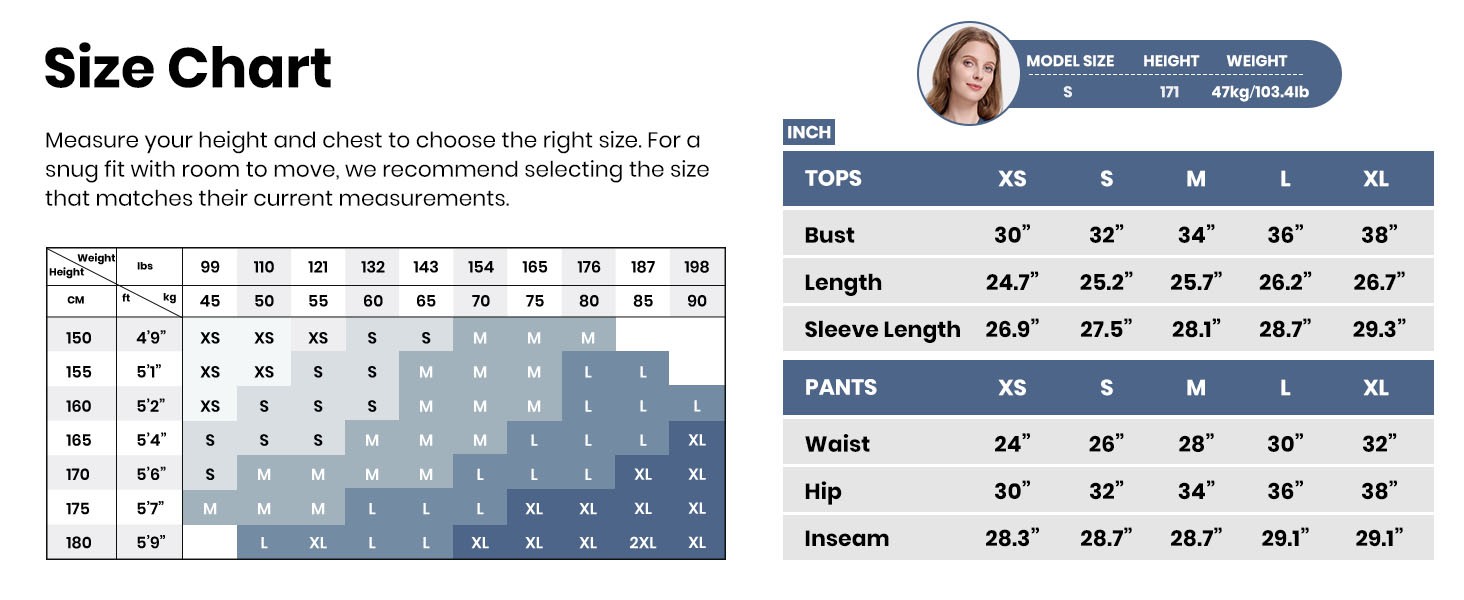This screenshot has height=600, width=1464.
Task: Click the 28.3” inseam value
Action: (x=1012, y=539)
